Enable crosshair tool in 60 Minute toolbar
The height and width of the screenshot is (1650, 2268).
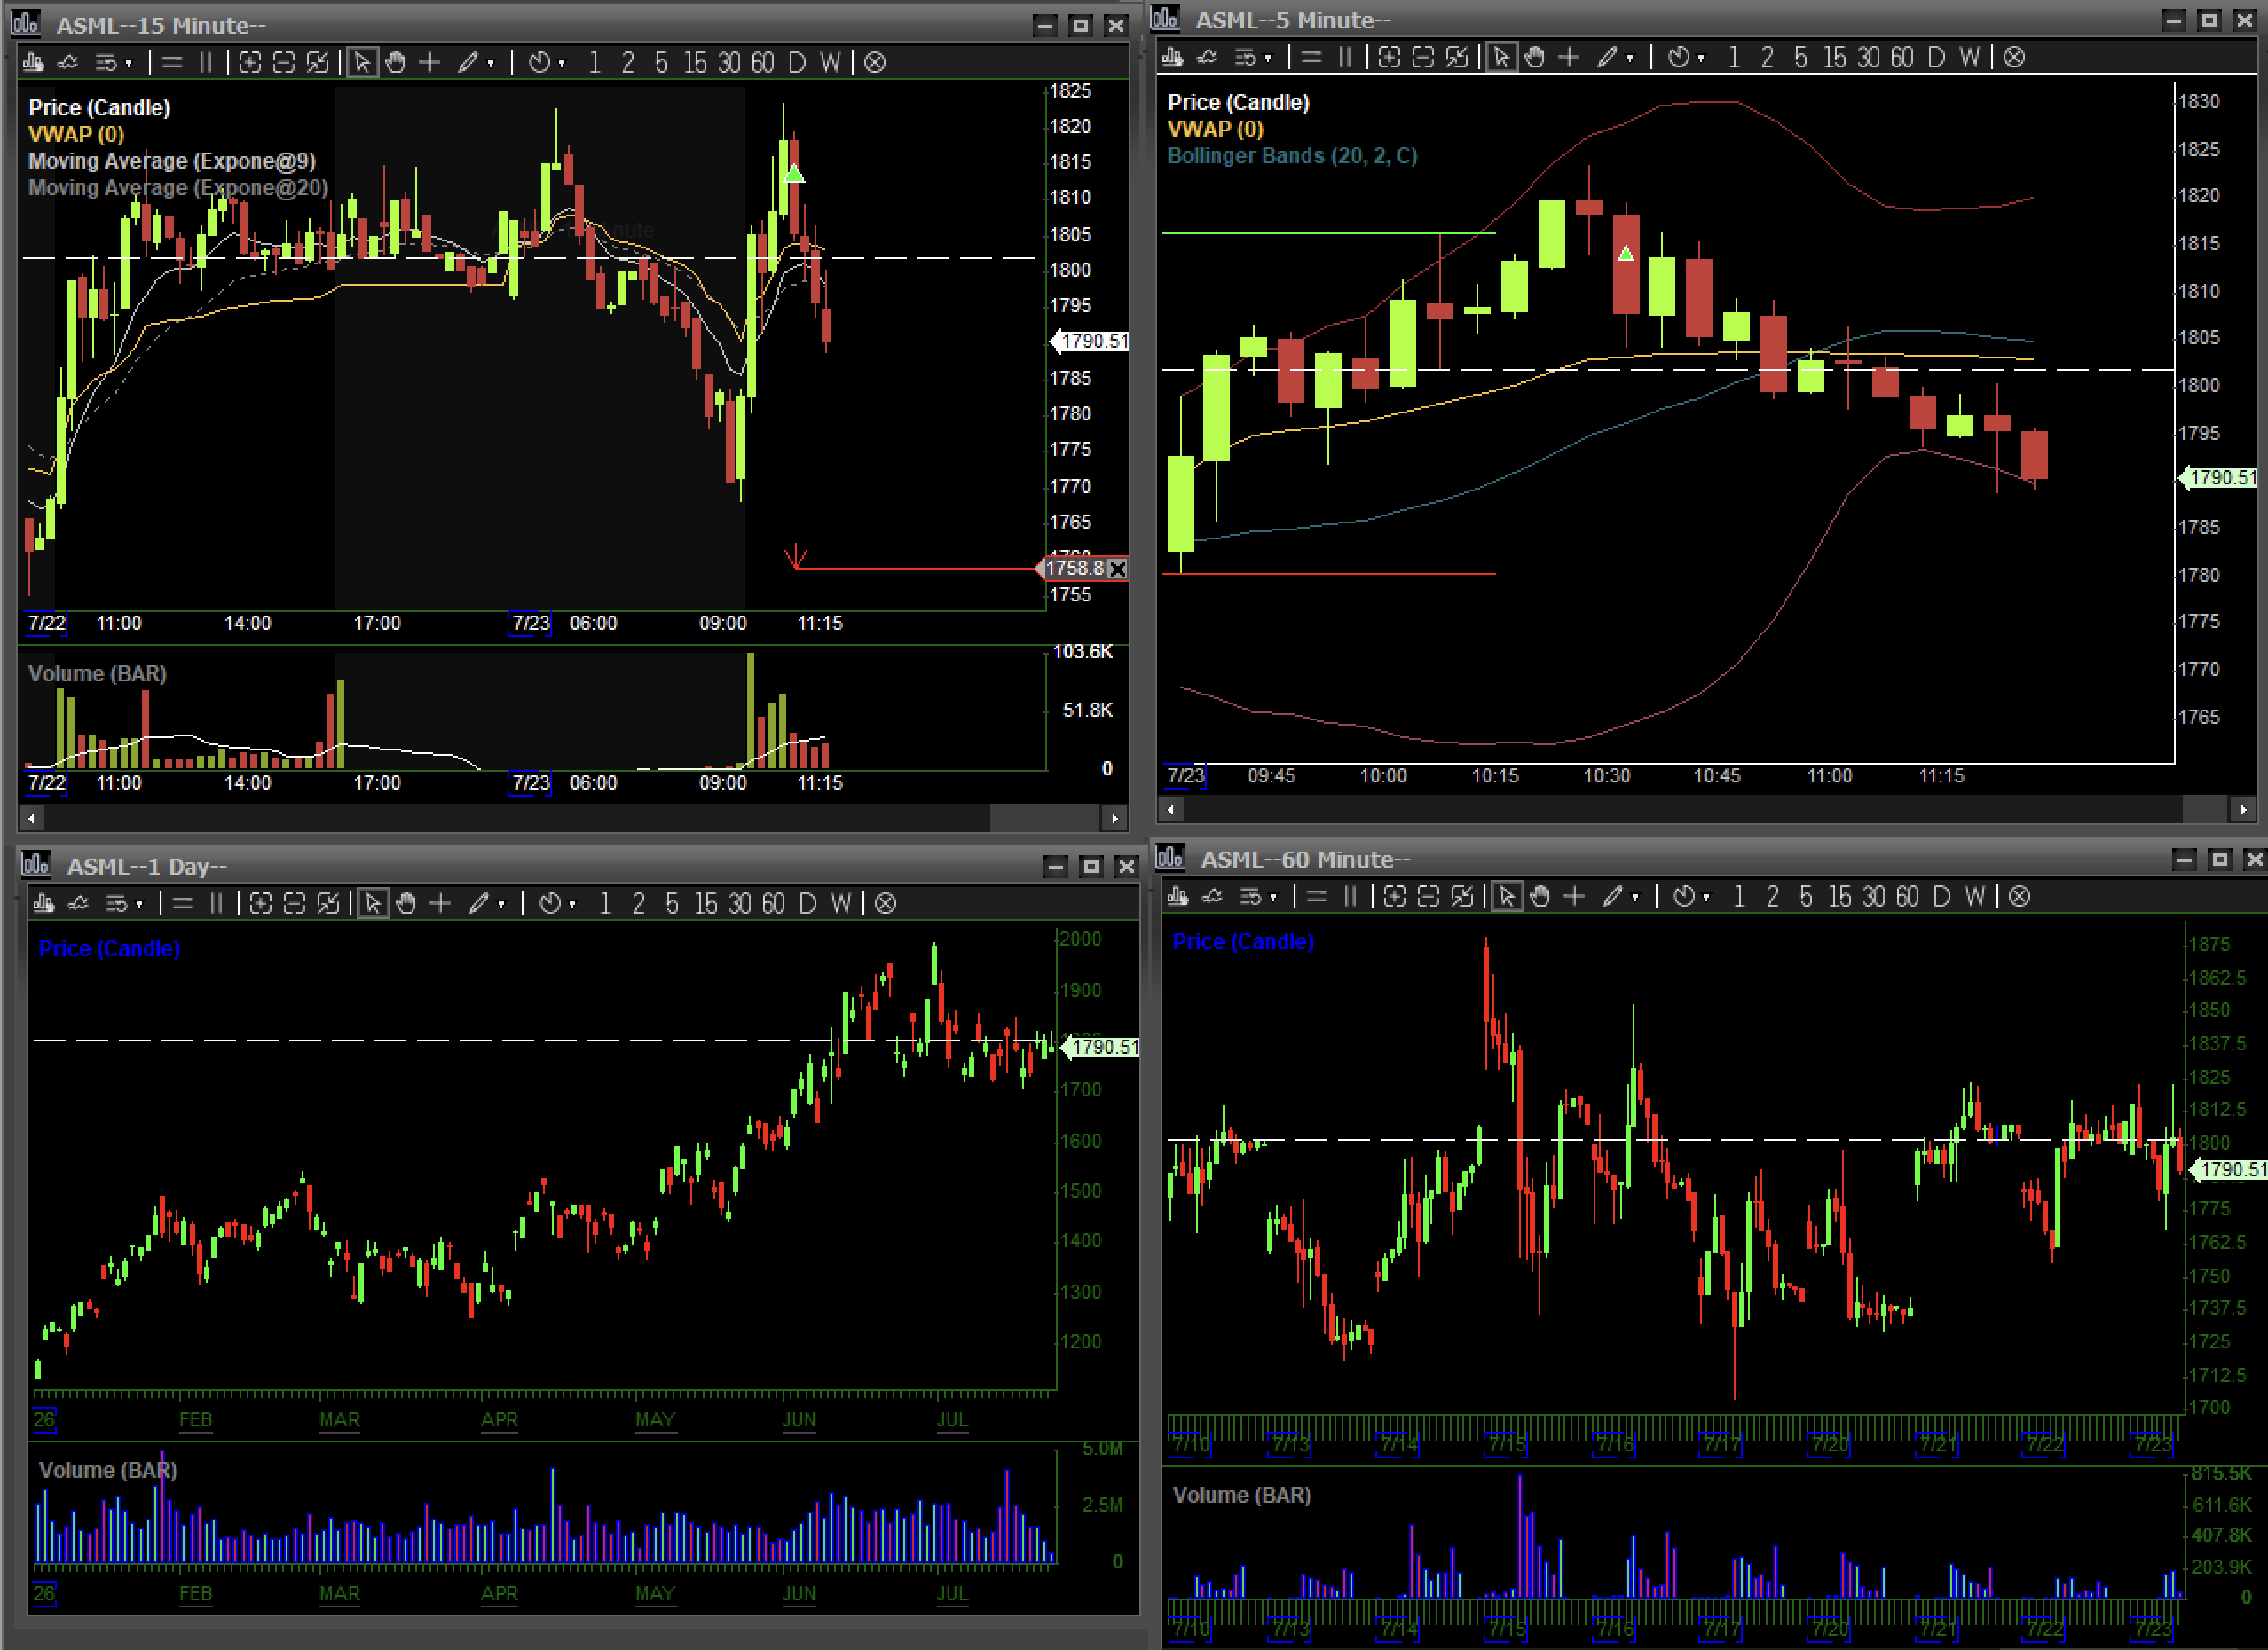1574,897
